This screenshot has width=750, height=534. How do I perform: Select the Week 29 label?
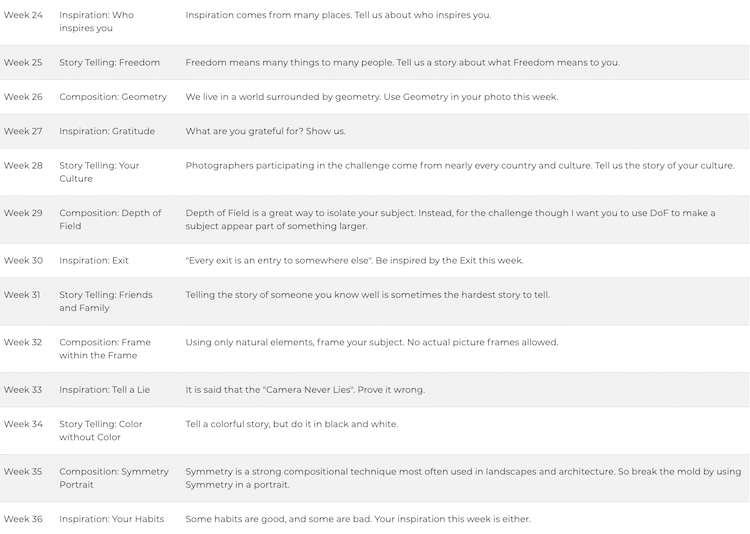(23, 213)
